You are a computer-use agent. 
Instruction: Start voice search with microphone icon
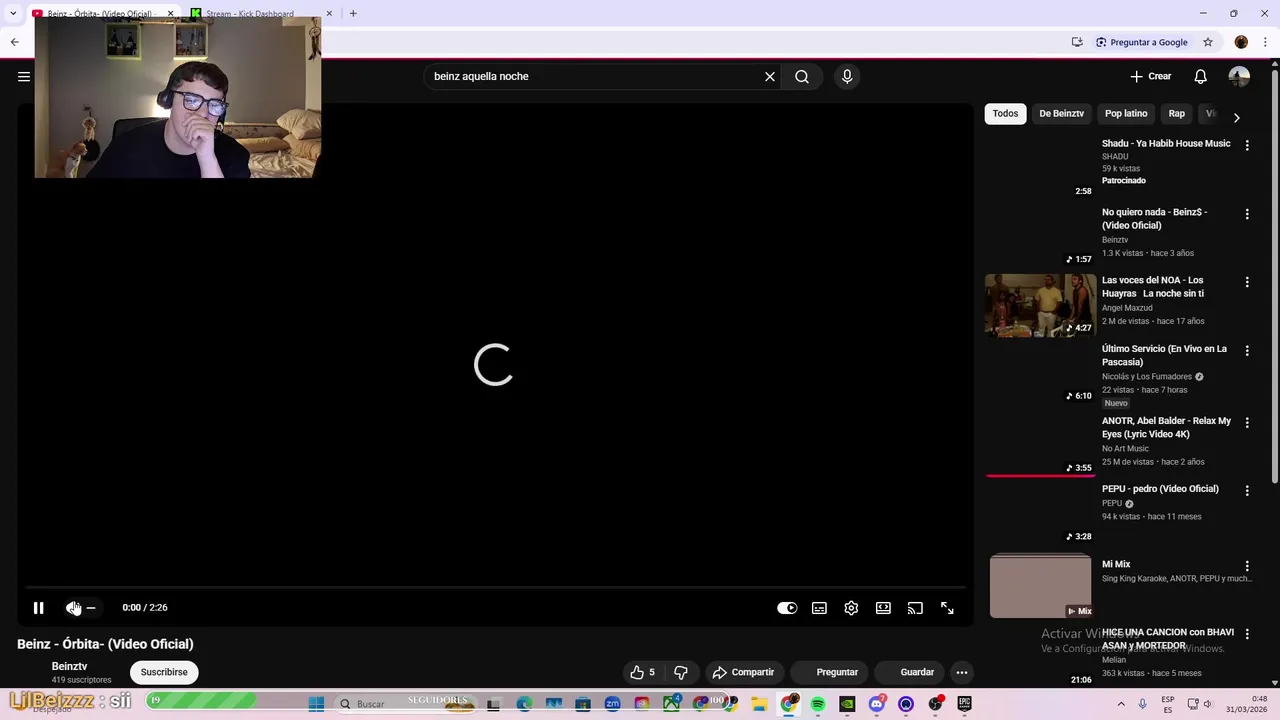[847, 76]
